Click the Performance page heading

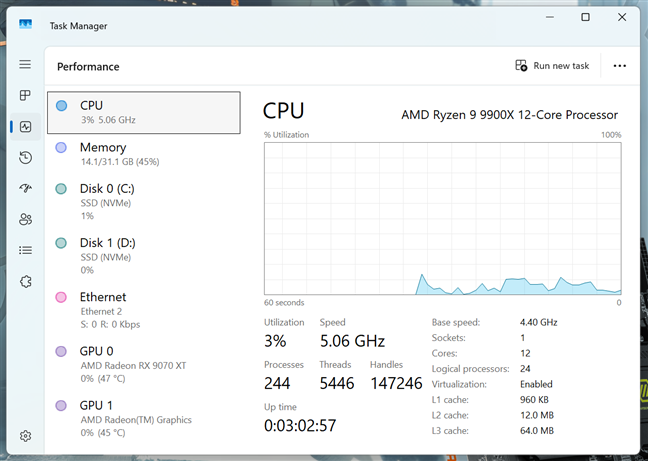[x=88, y=67]
